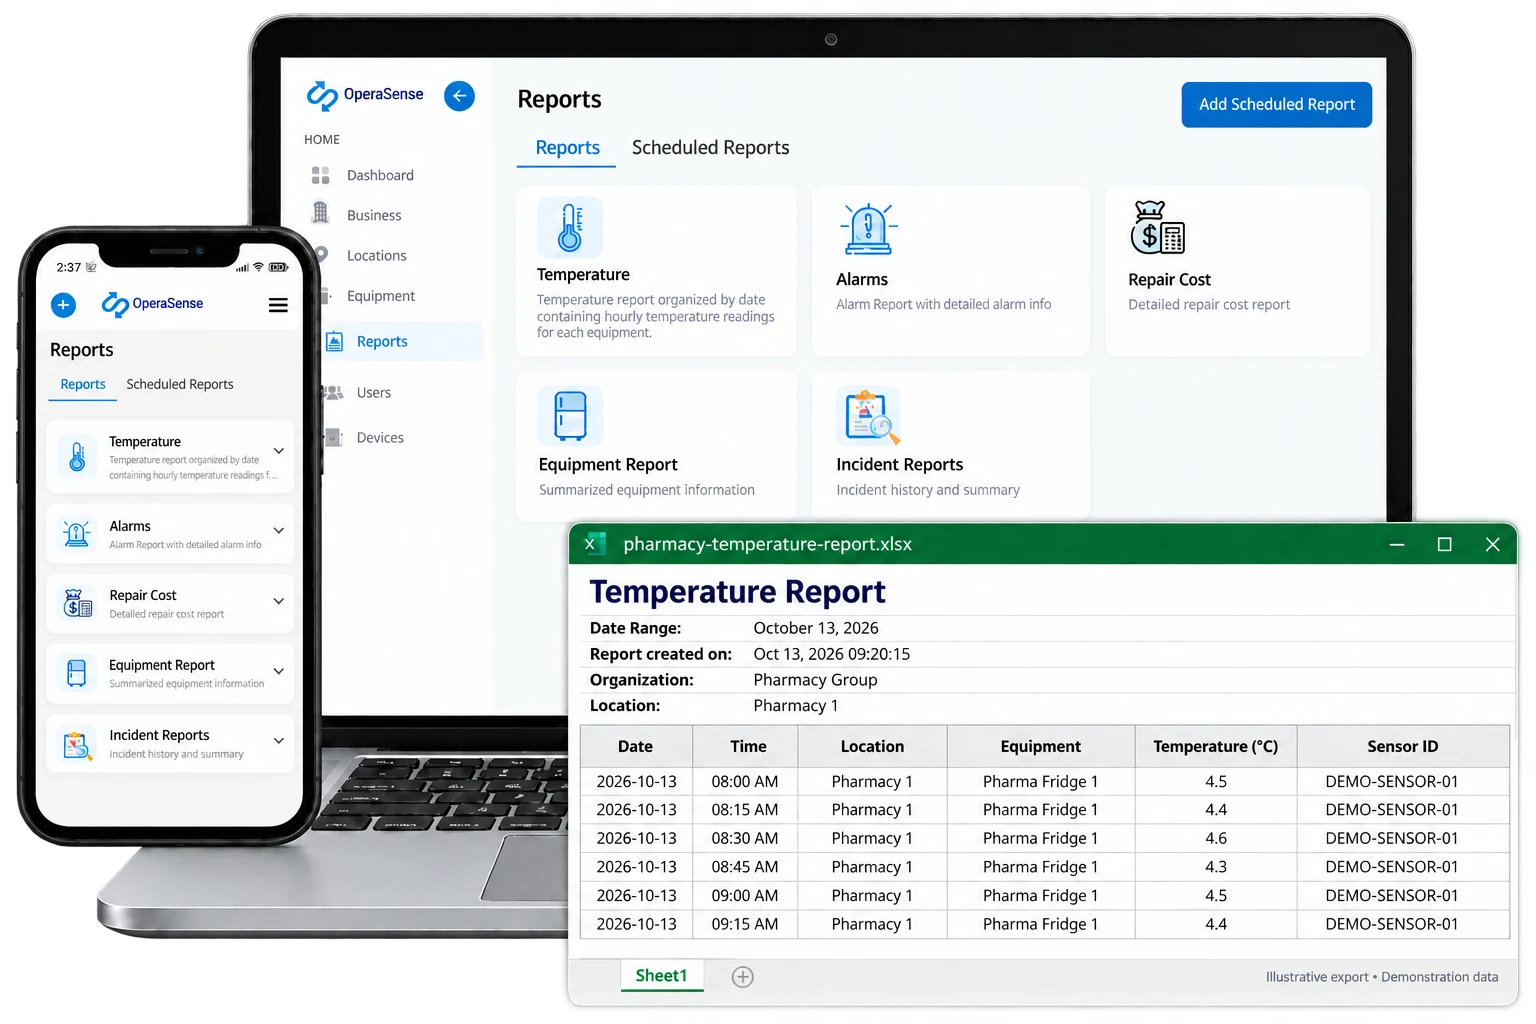The width and height of the screenshot is (1536, 1024).
Task: Tap the OperaSense logo on the phone
Action: (x=152, y=304)
